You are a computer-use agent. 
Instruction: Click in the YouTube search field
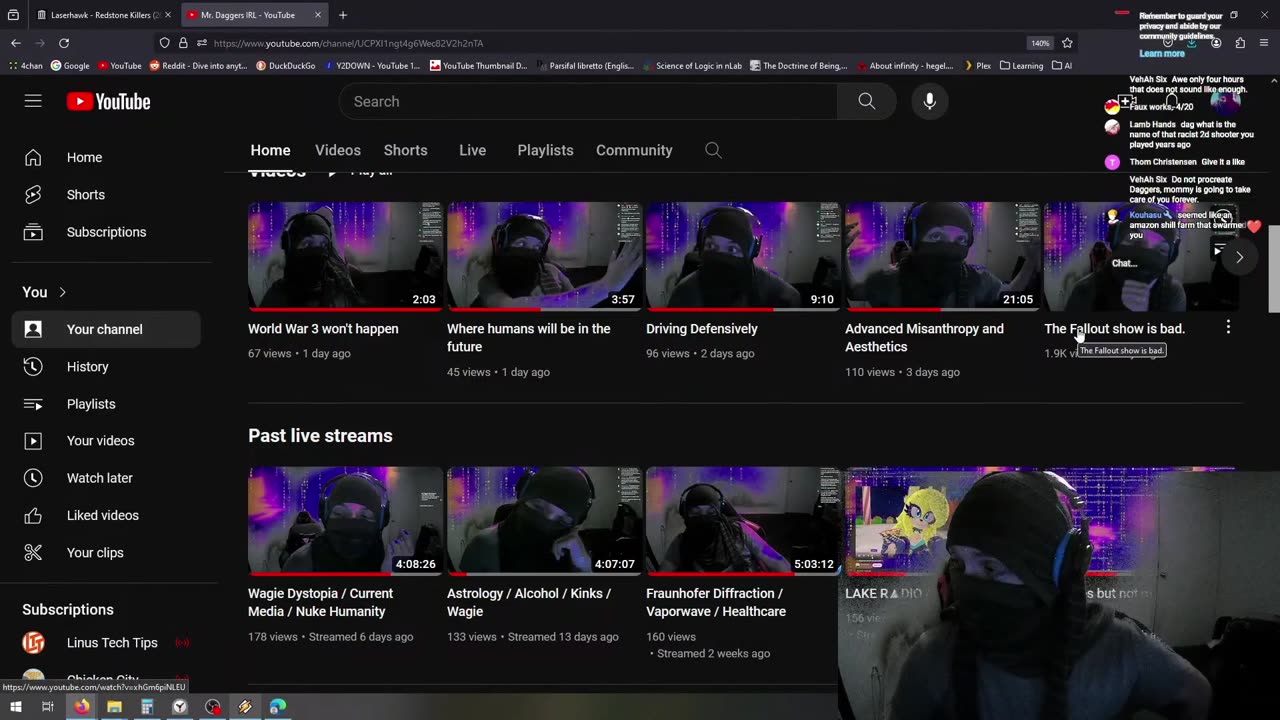tap(588, 101)
